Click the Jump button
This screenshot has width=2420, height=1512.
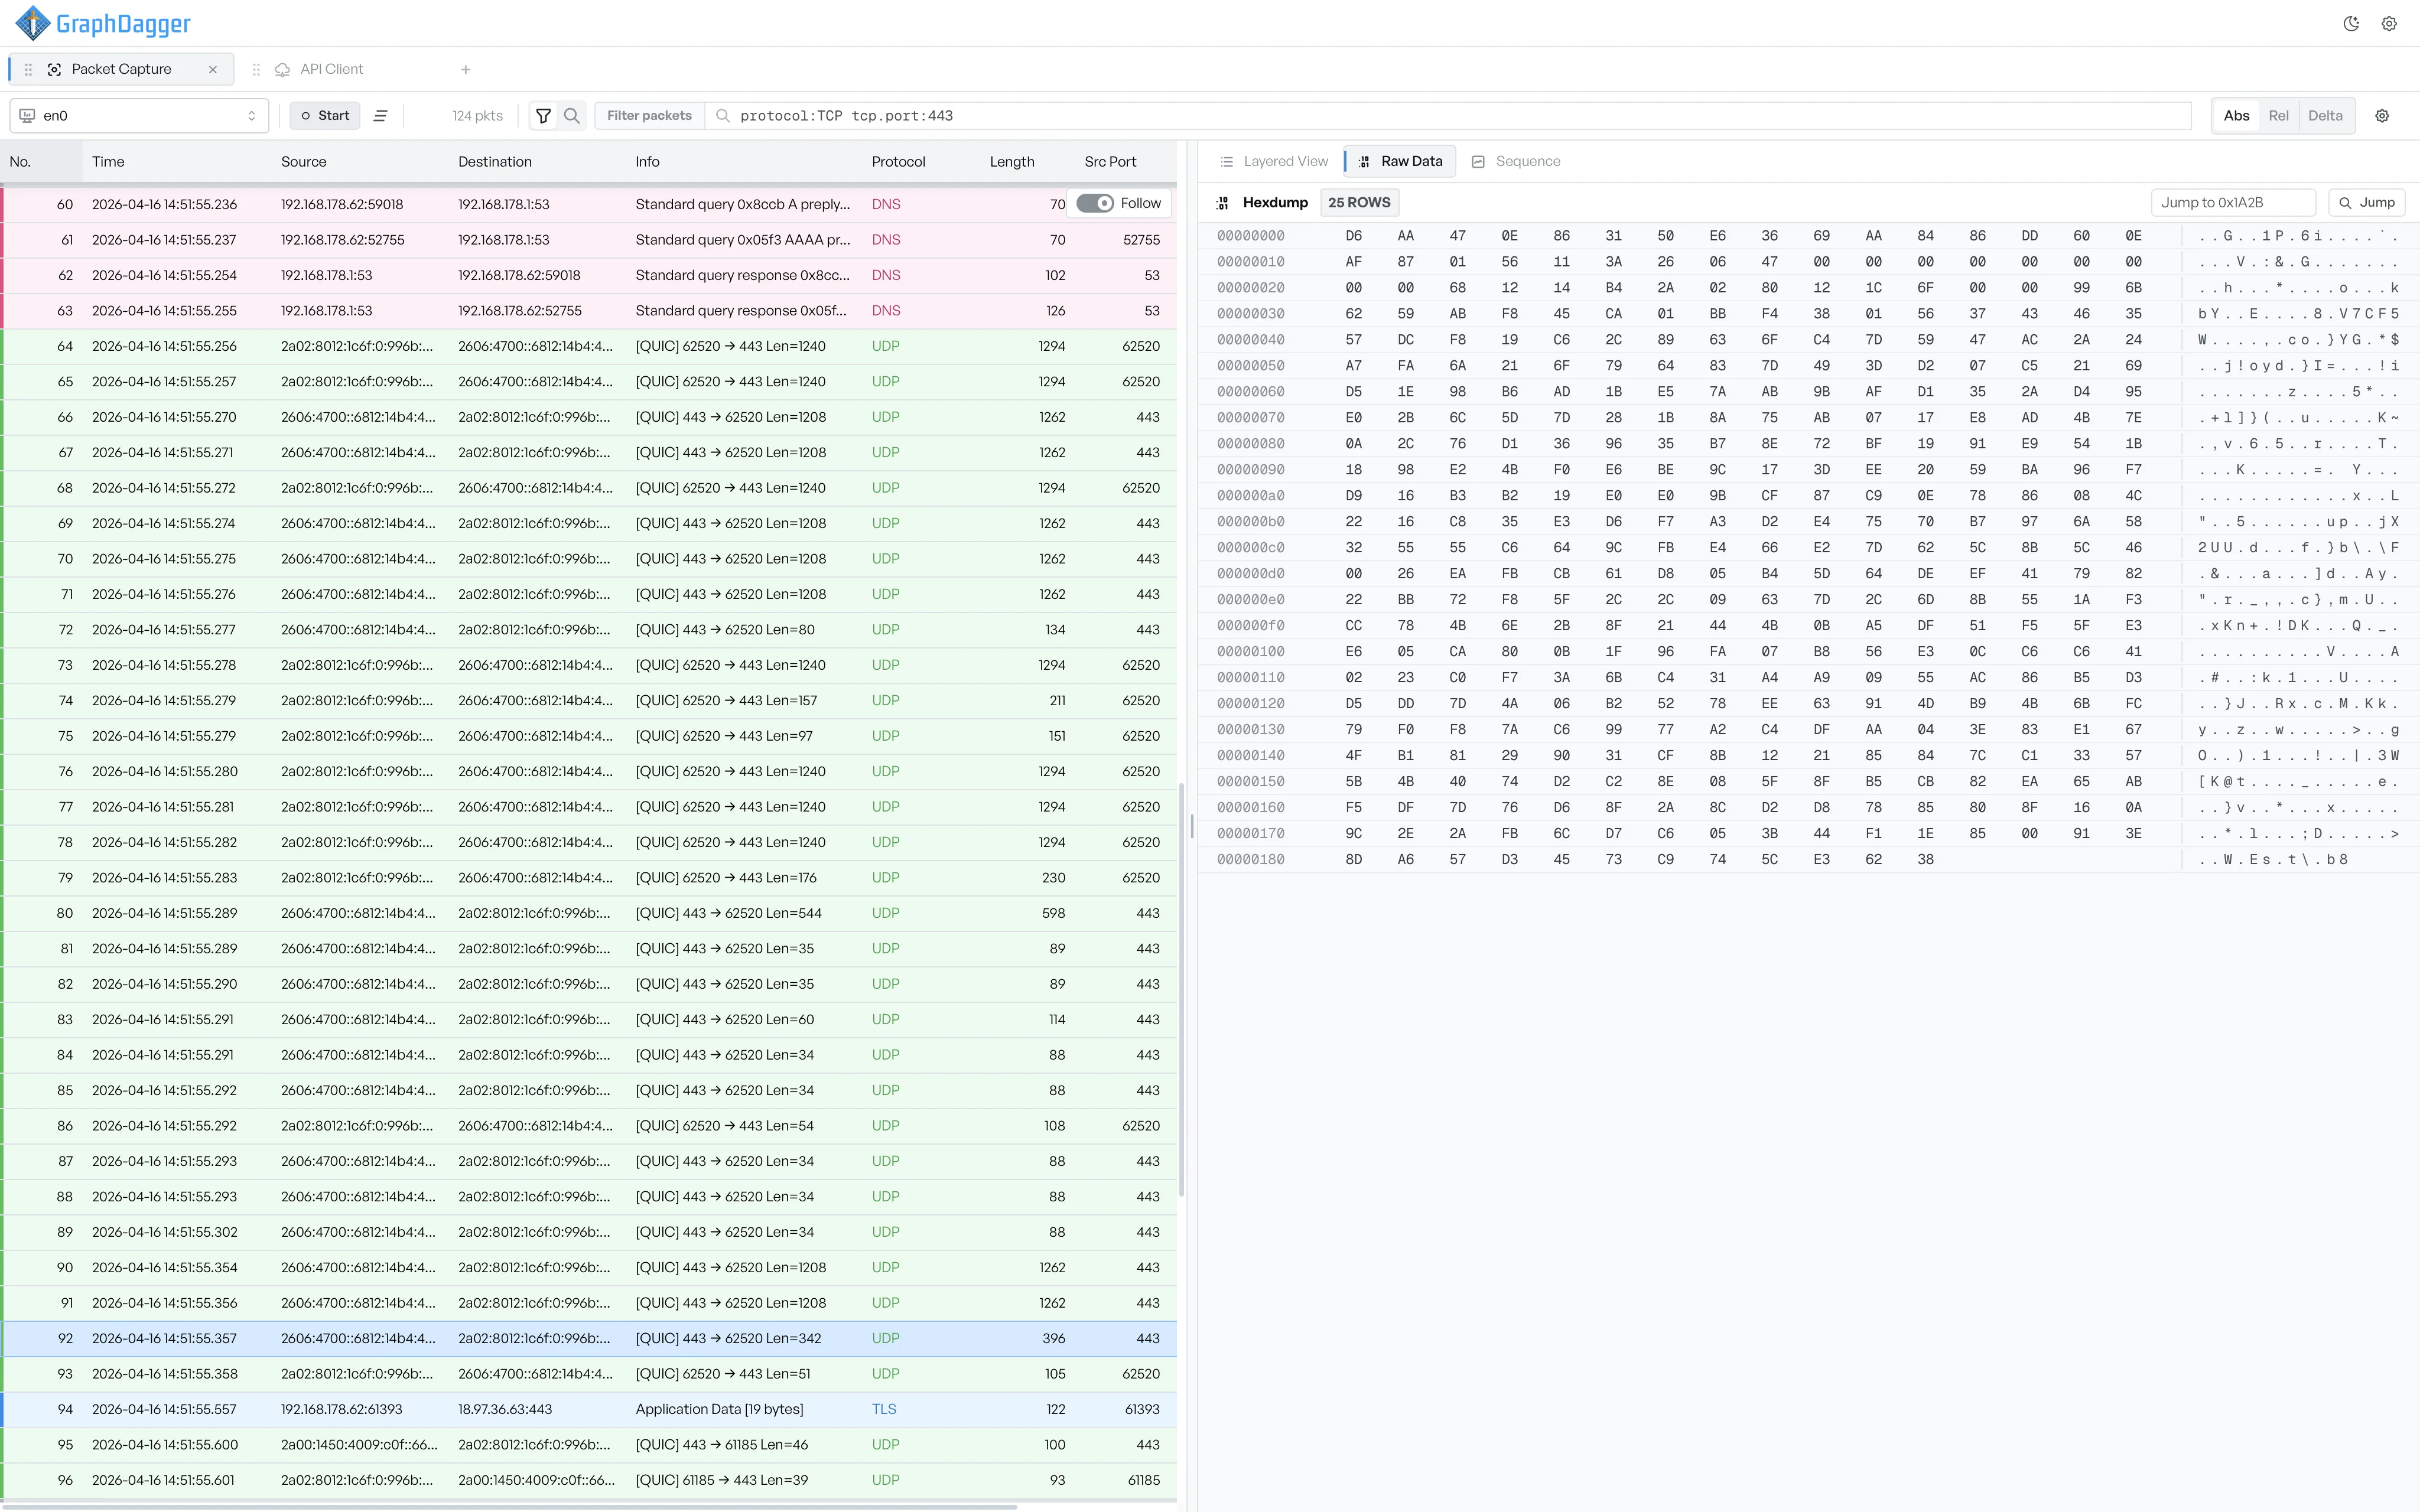coord(2367,203)
